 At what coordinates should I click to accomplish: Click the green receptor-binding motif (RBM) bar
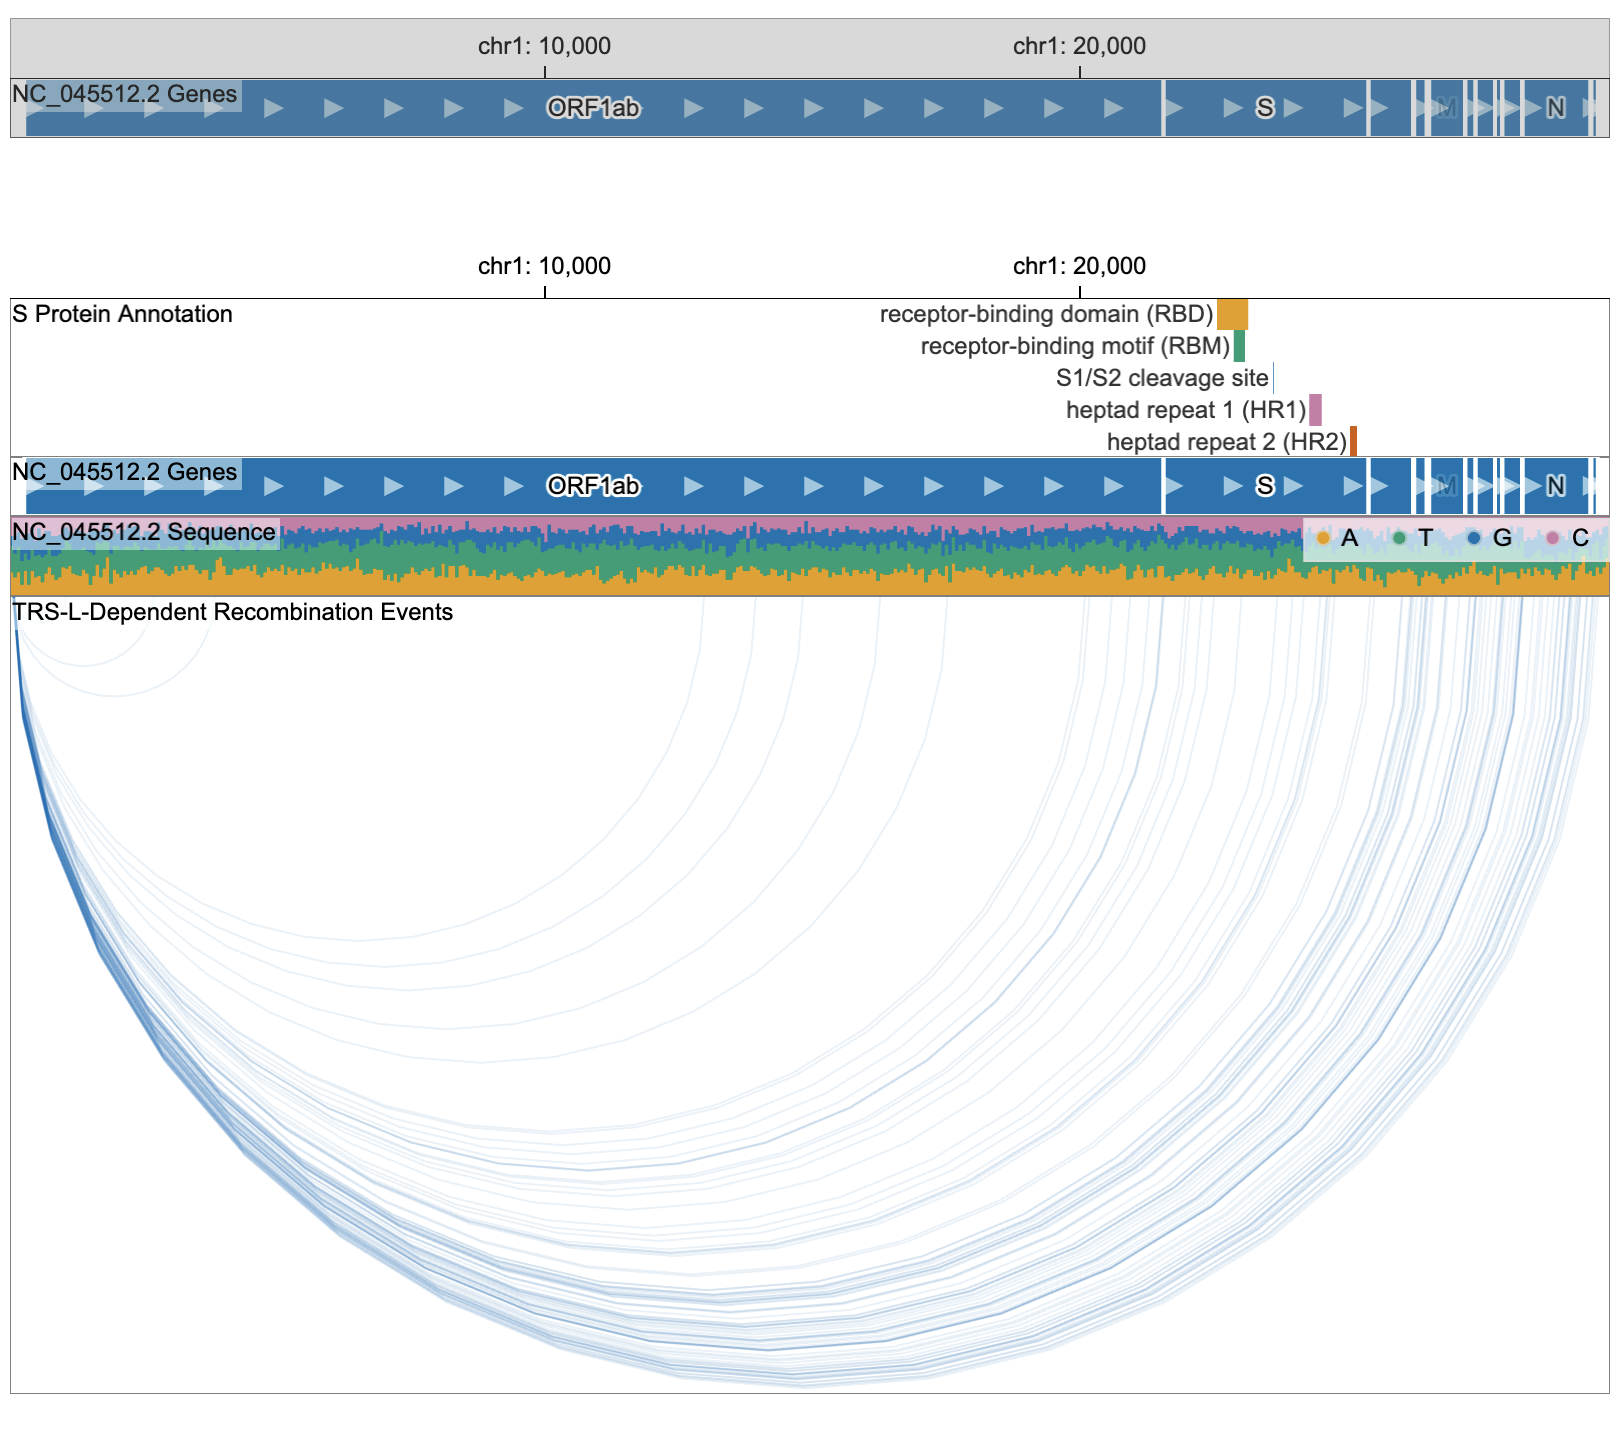click(x=1239, y=346)
